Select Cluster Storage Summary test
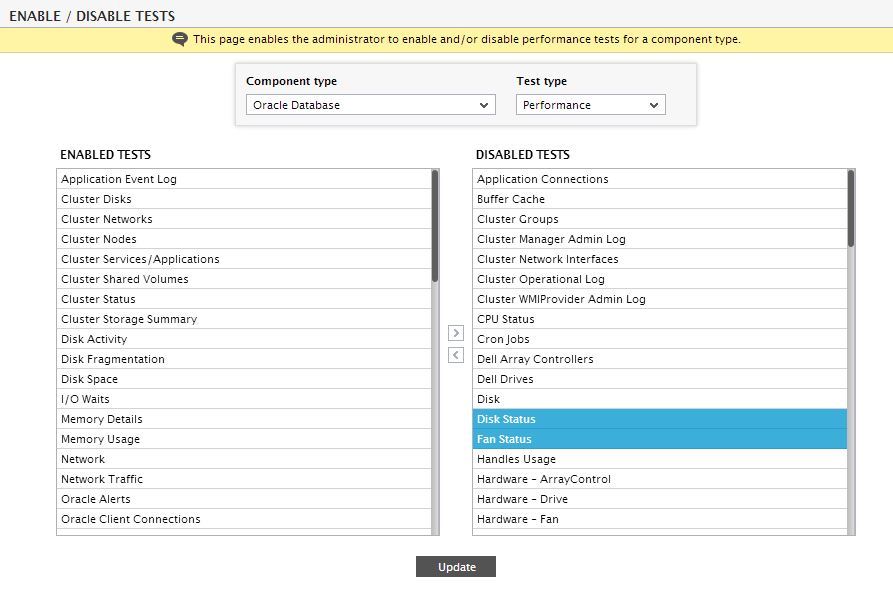 tap(244, 318)
